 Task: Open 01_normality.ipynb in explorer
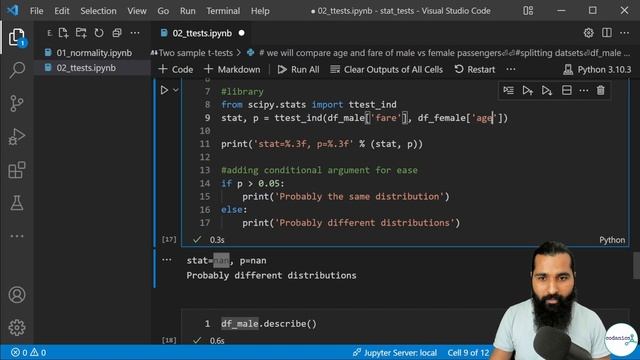94,53
